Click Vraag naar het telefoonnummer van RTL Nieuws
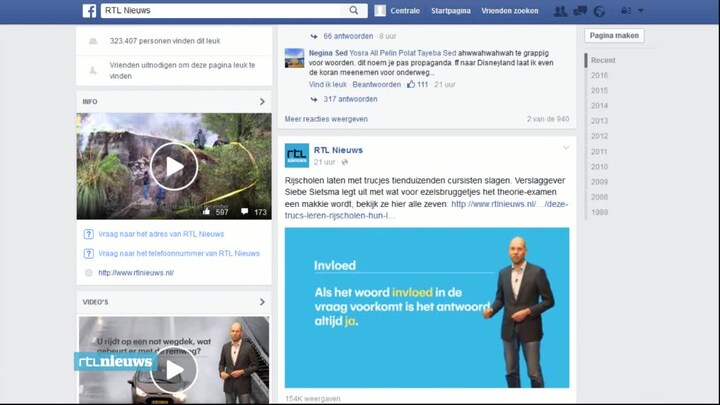 click(x=179, y=253)
